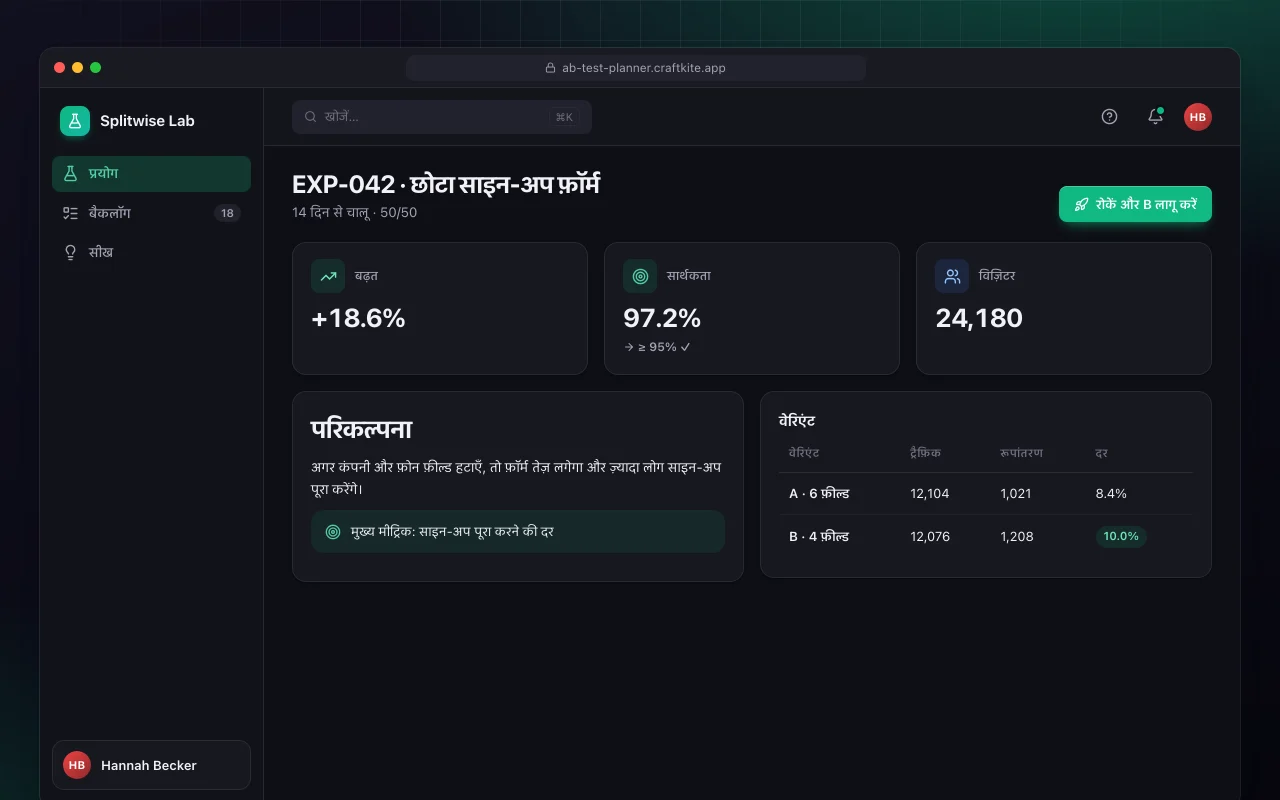
Task: Click the backlog count badge 18
Action: (x=227, y=213)
